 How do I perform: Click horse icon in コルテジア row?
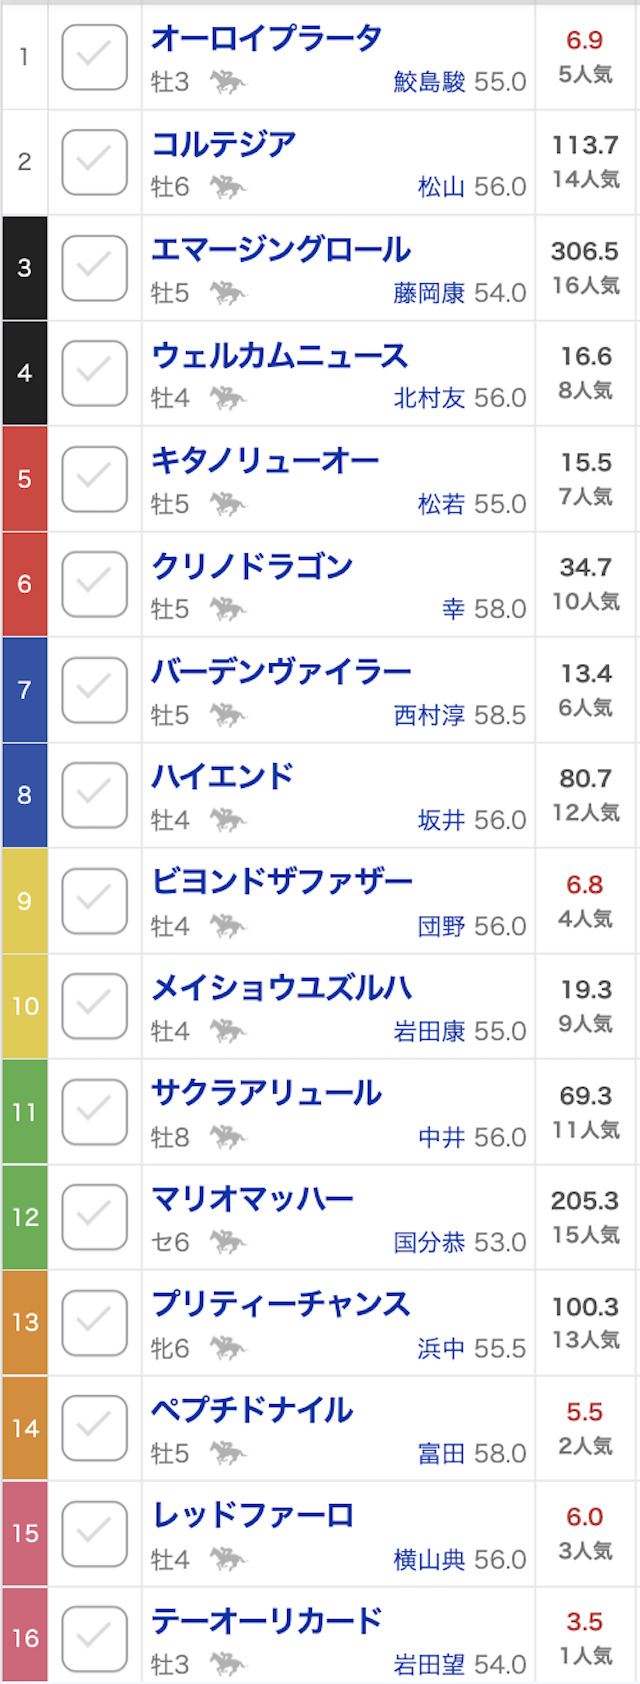pyautogui.click(x=228, y=187)
